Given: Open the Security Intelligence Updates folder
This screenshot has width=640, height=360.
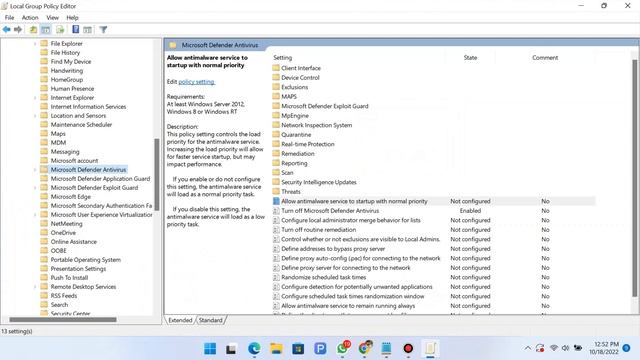Looking at the screenshot, I should pos(319,182).
